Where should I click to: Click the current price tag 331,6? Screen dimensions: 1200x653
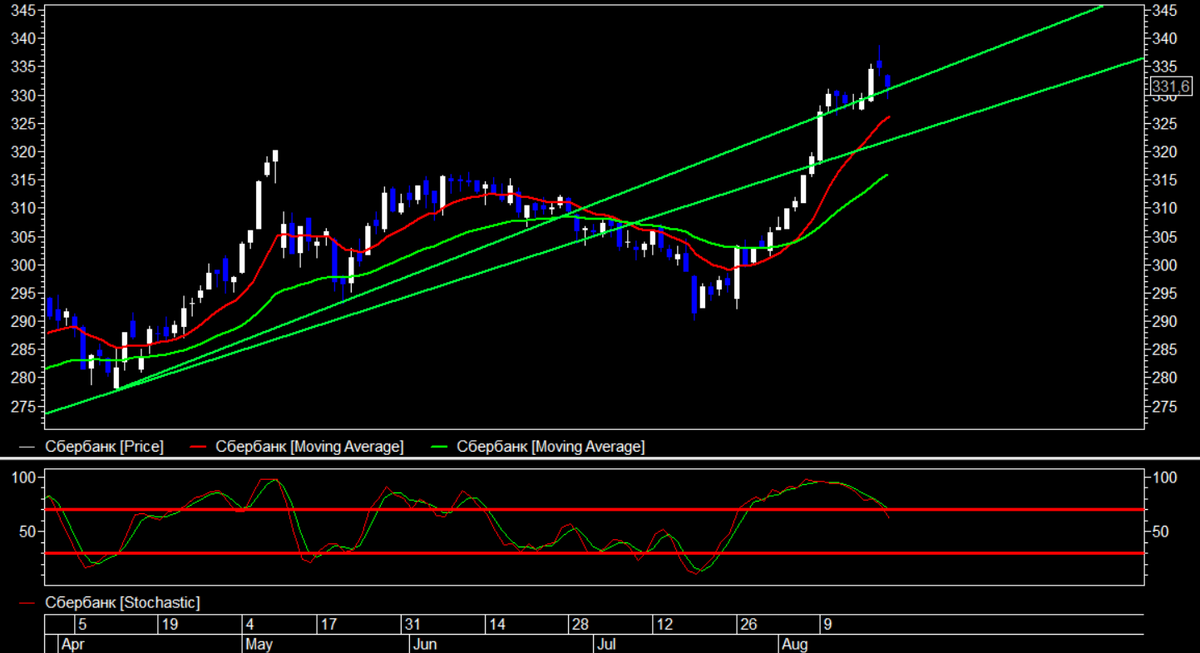click(1170, 87)
